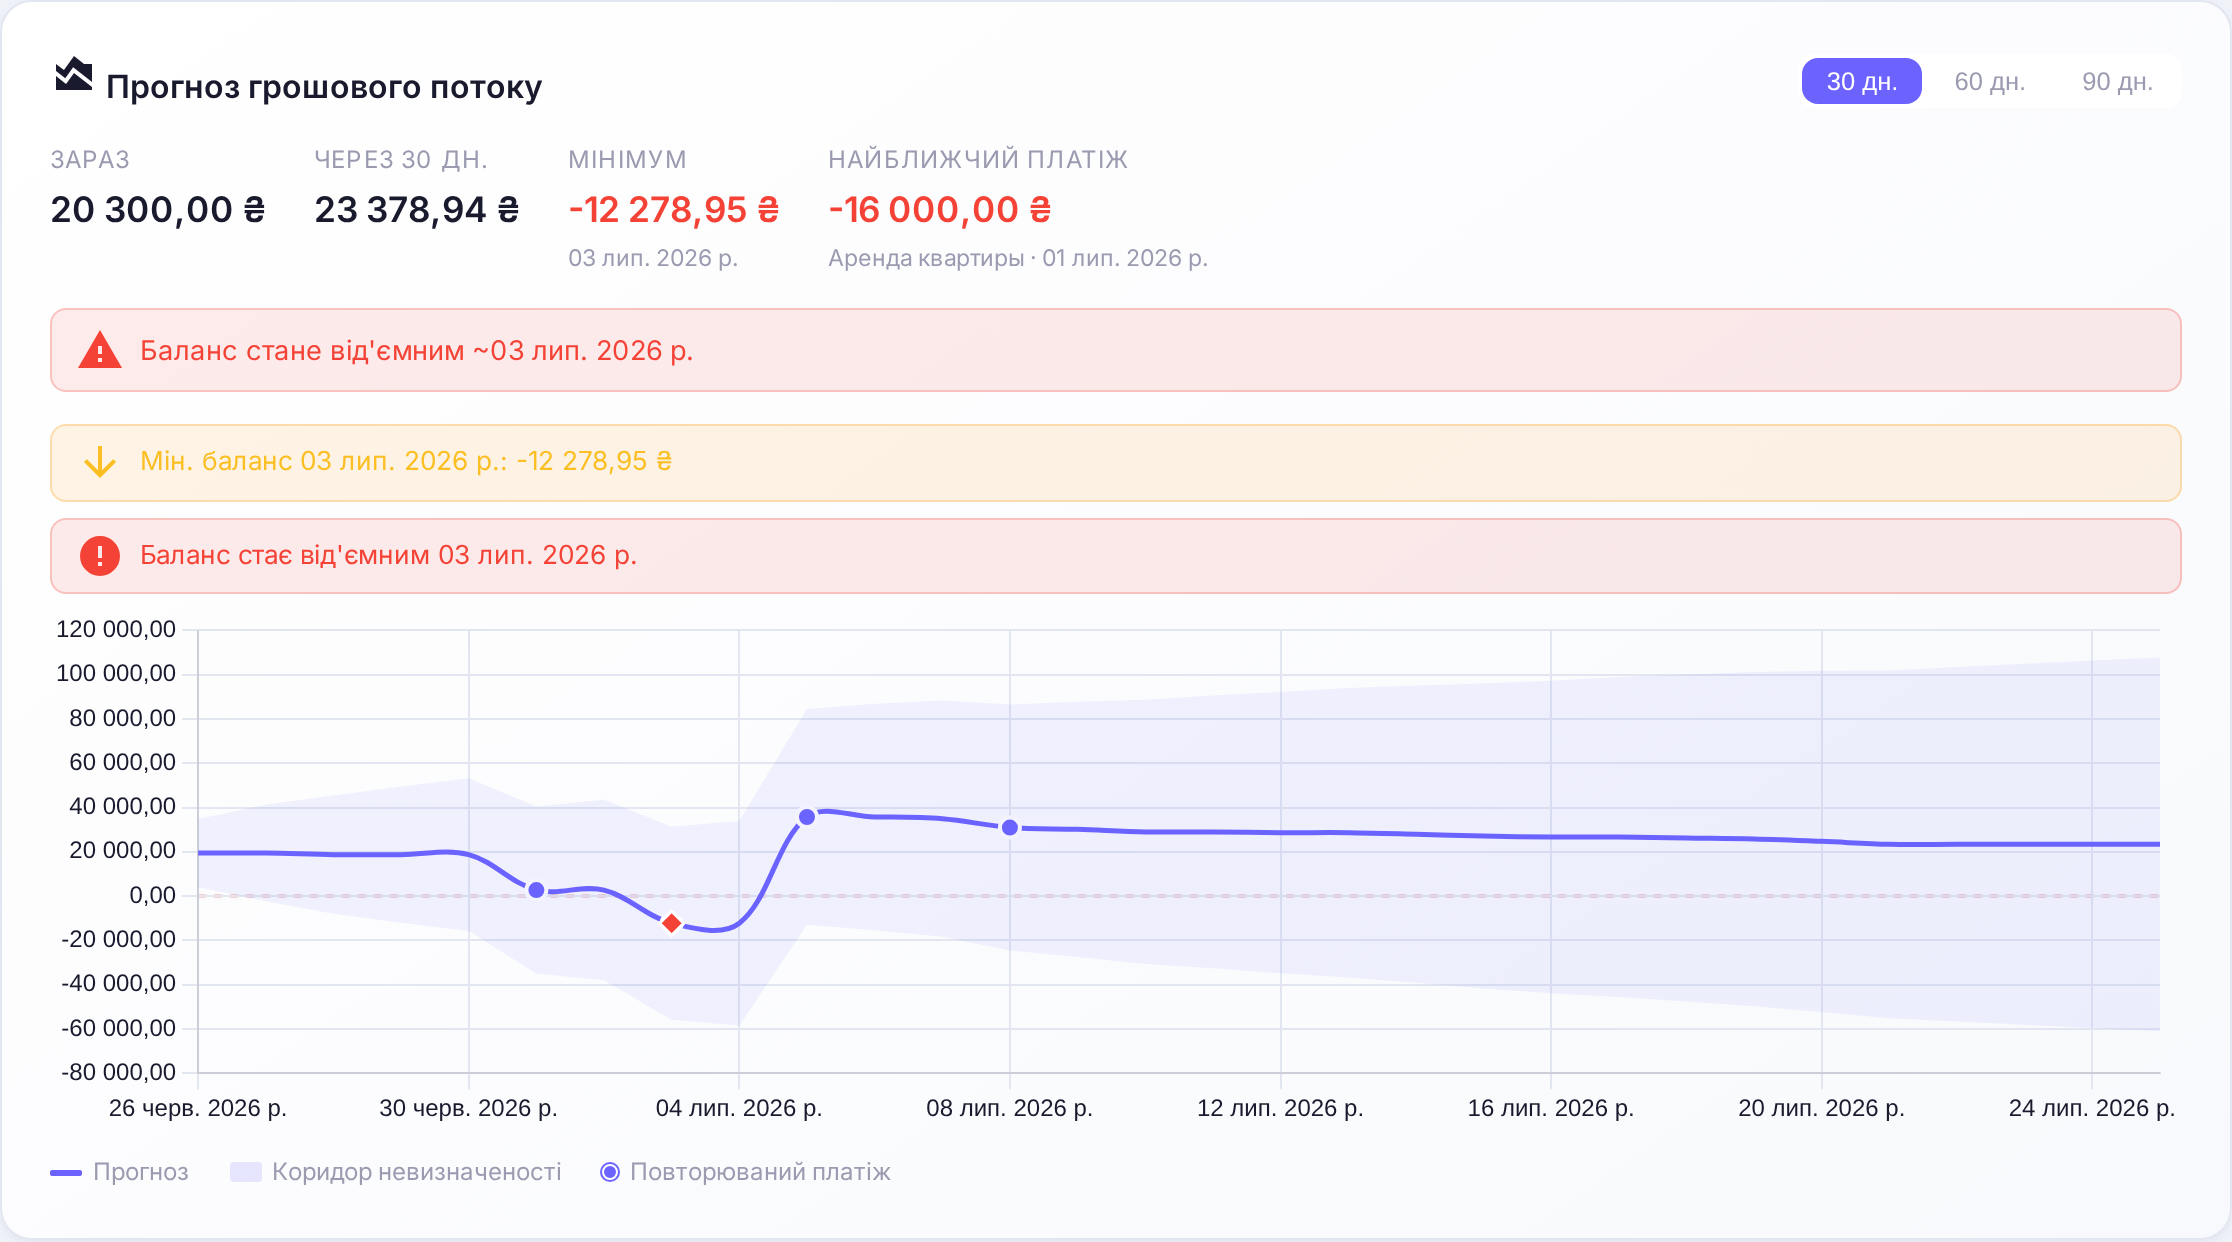This screenshot has width=2232, height=1242.
Task: Switch to the 60 дн. period
Action: click(1989, 81)
